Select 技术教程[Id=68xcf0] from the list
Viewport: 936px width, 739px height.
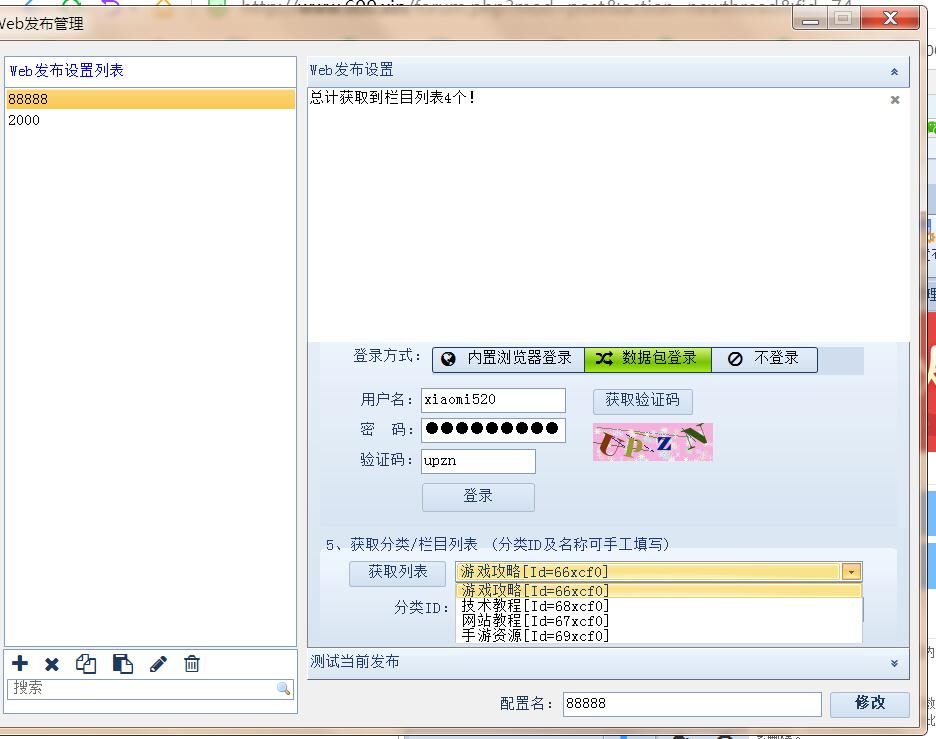click(535, 606)
